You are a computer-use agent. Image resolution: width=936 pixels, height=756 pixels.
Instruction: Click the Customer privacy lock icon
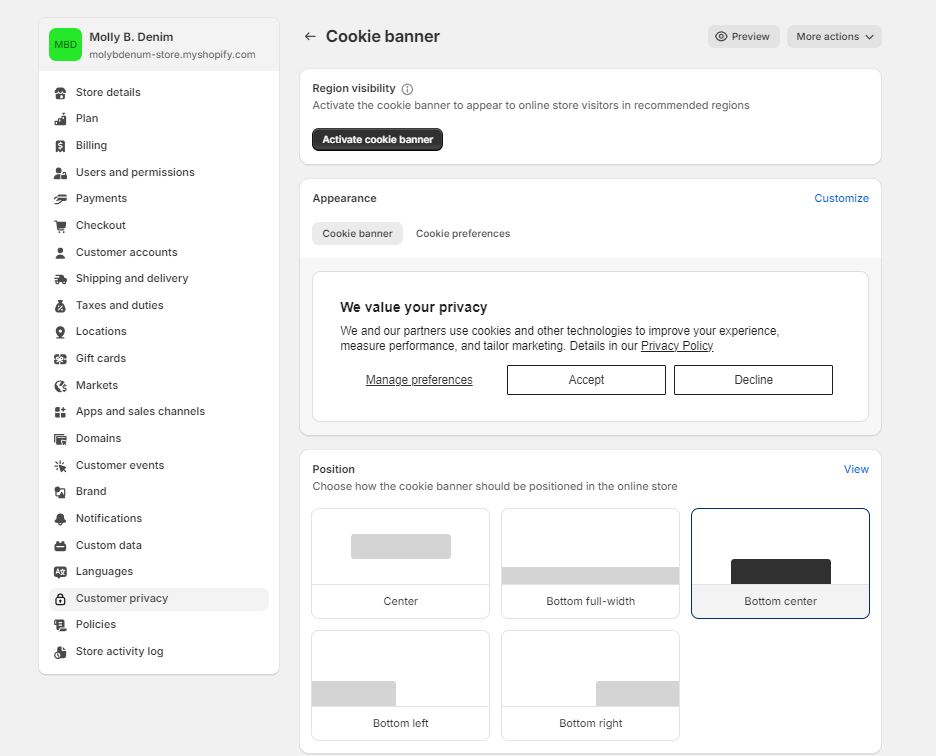coord(60,599)
